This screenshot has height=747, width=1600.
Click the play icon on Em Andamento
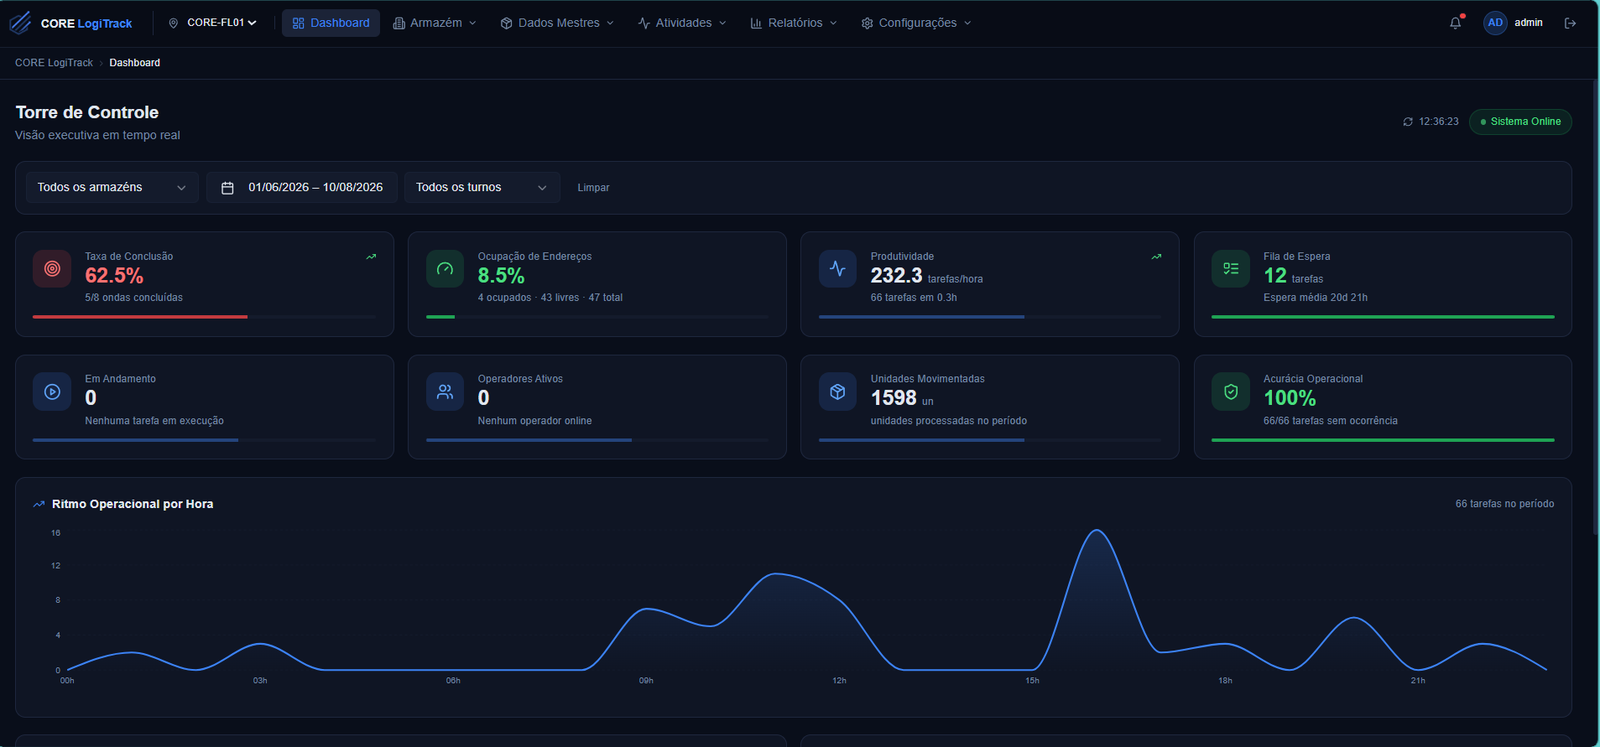52,392
